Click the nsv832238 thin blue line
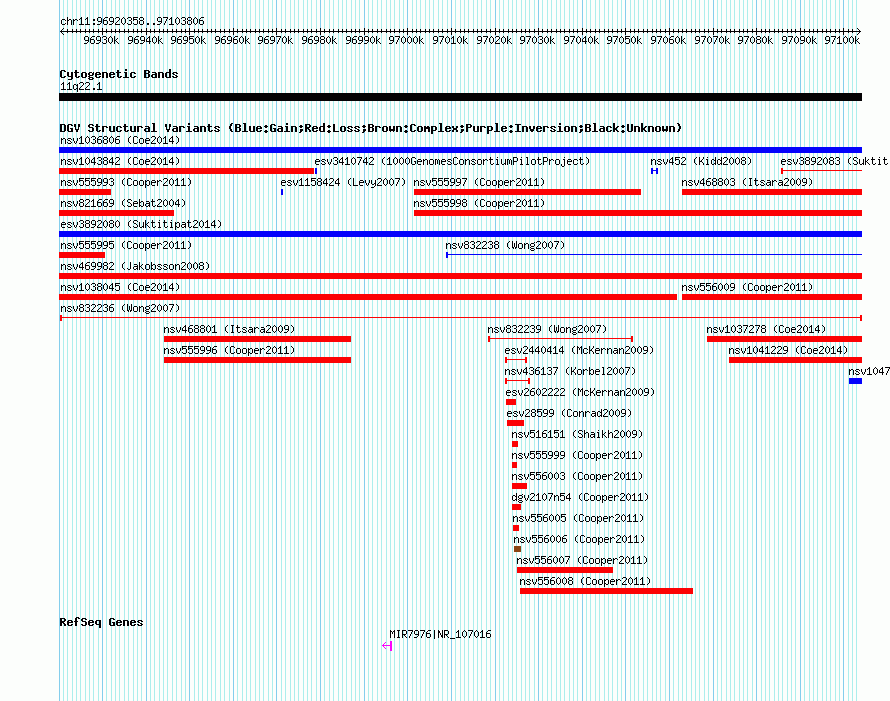Viewport: 890px width, 701px height. [x=654, y=255]
